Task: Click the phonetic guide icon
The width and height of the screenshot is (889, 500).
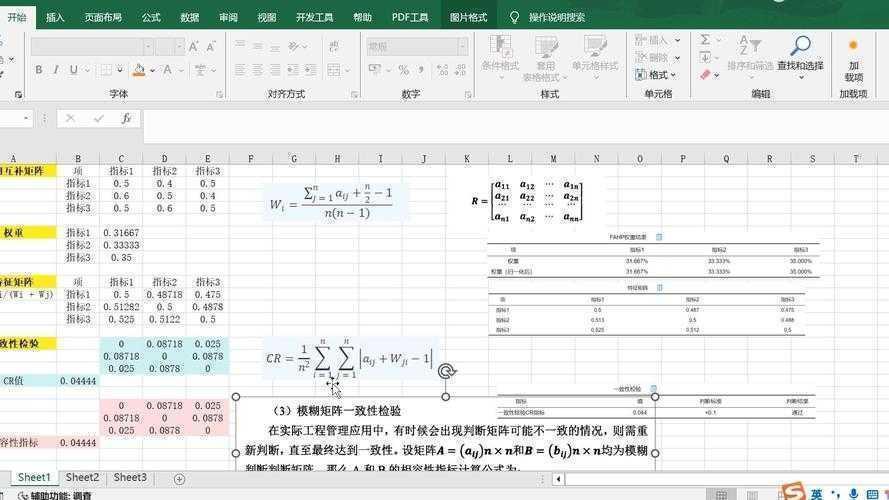Action: click(200, 70)
